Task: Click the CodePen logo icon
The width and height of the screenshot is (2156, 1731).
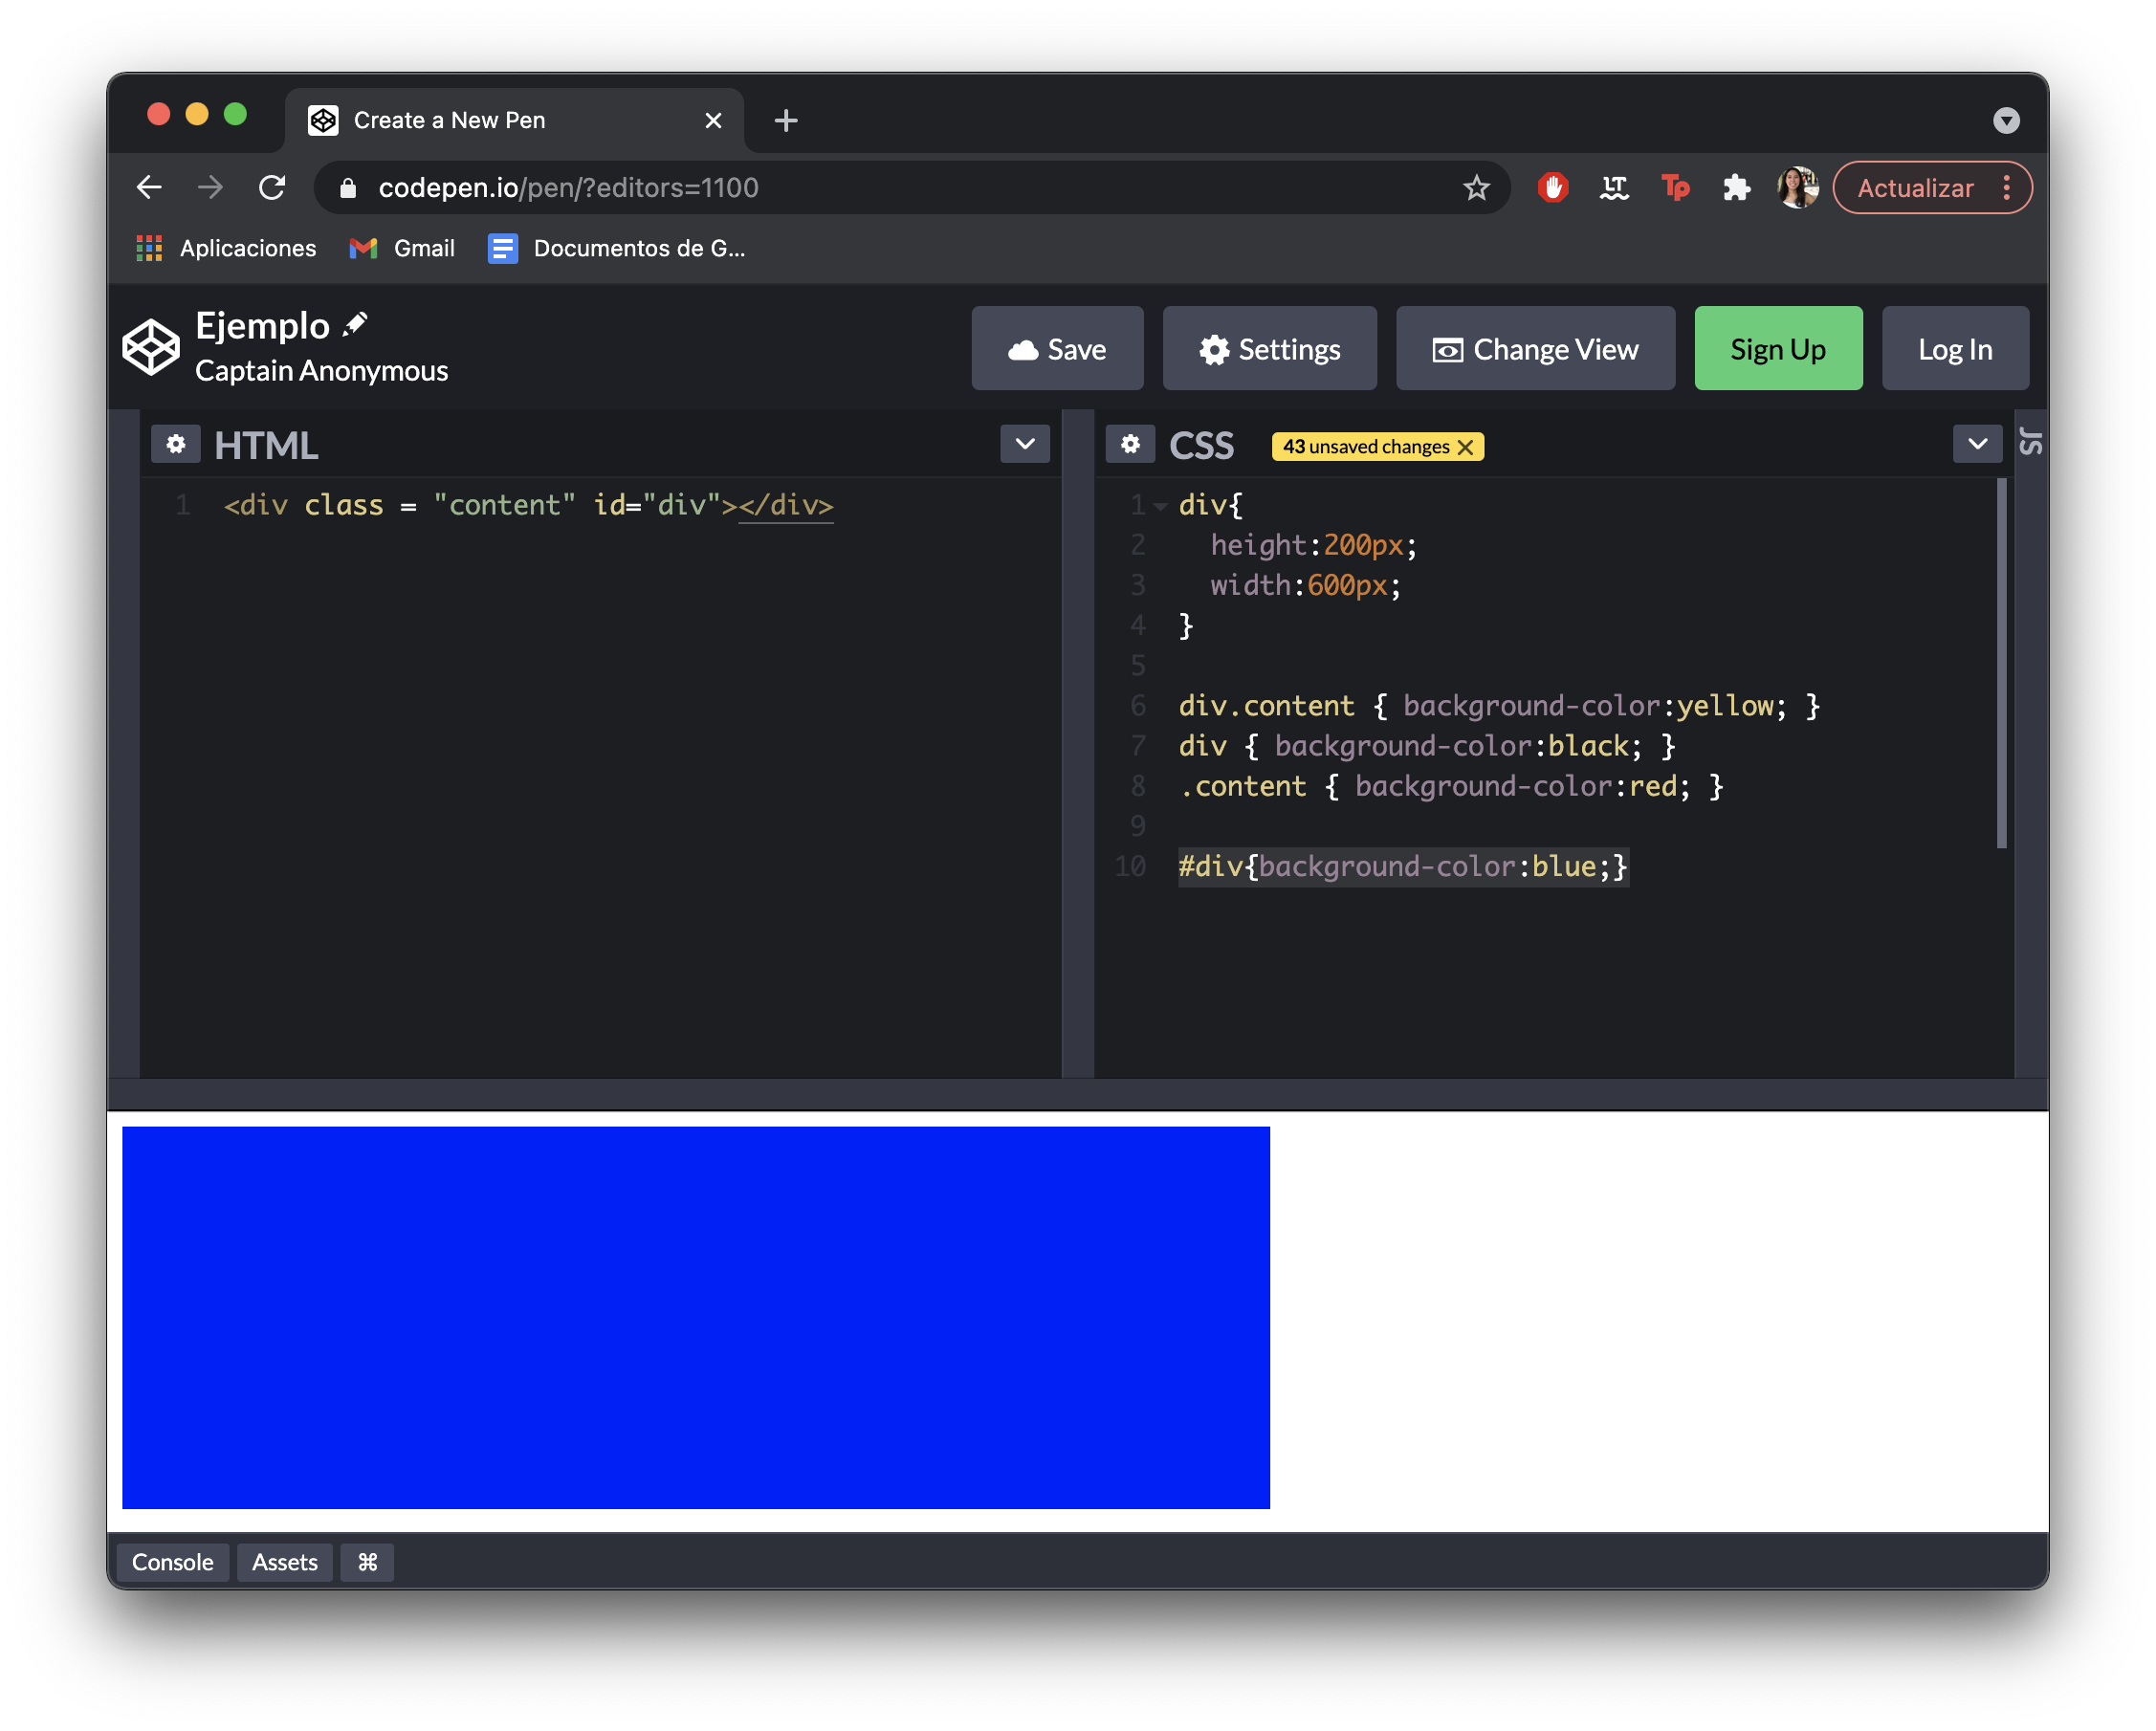Action: pos(150,348)
